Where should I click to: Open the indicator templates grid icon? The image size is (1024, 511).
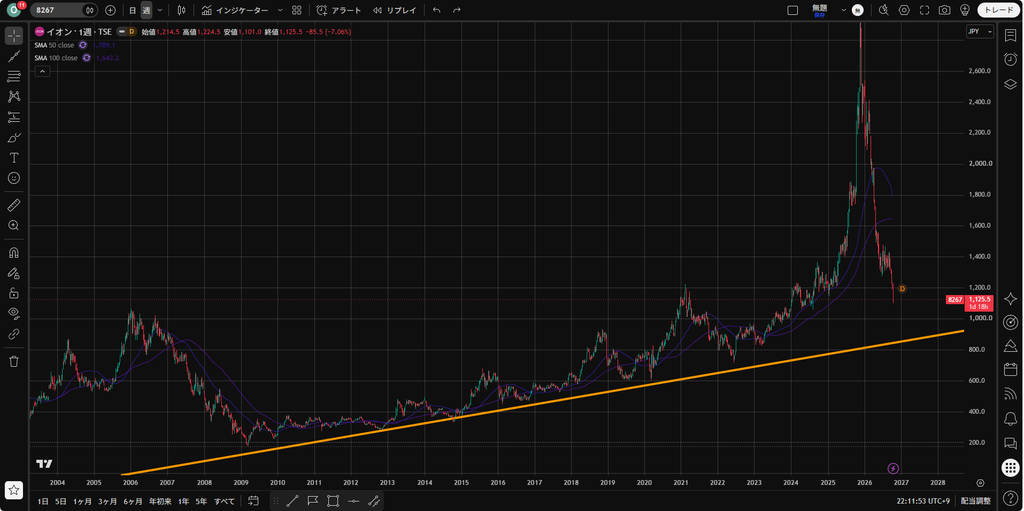point(296,10)
